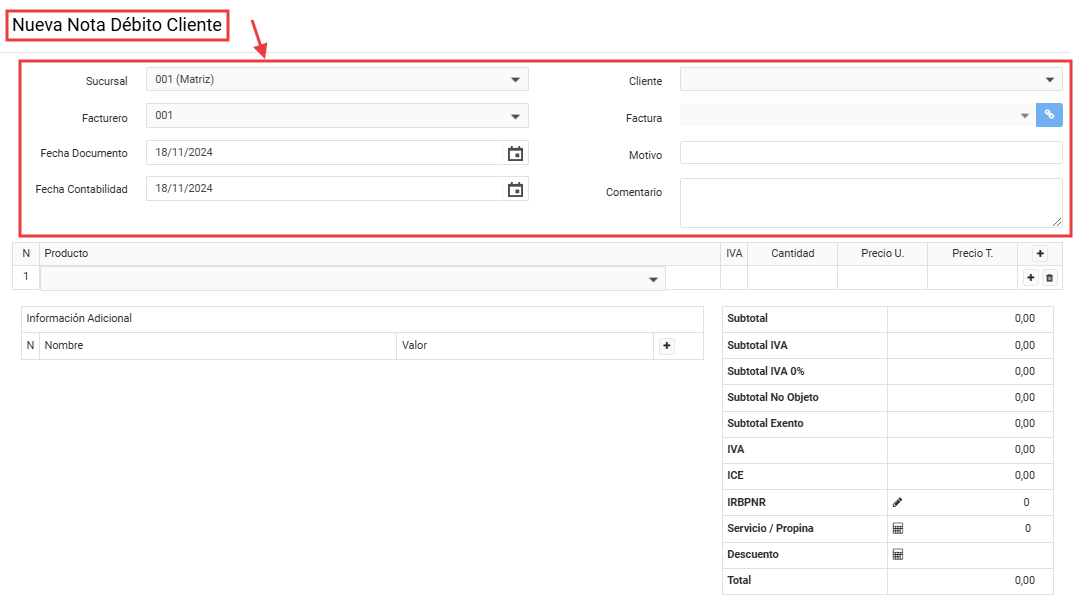Open the Cliente dropdown
This screenshot has height=600, width=1073.
(x=871, y=79)
